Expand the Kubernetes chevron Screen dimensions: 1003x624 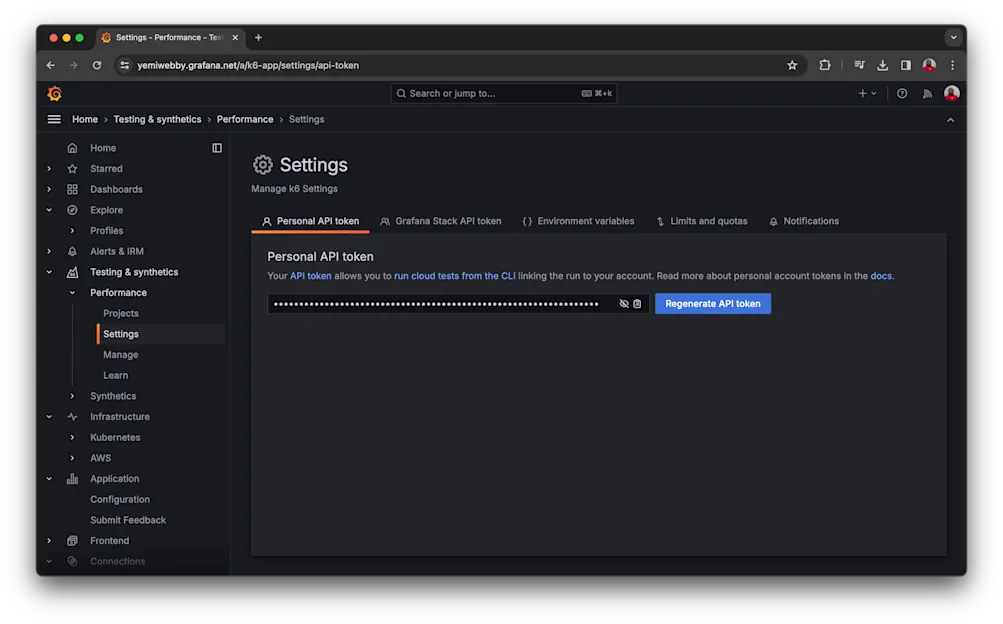[72, 437]
